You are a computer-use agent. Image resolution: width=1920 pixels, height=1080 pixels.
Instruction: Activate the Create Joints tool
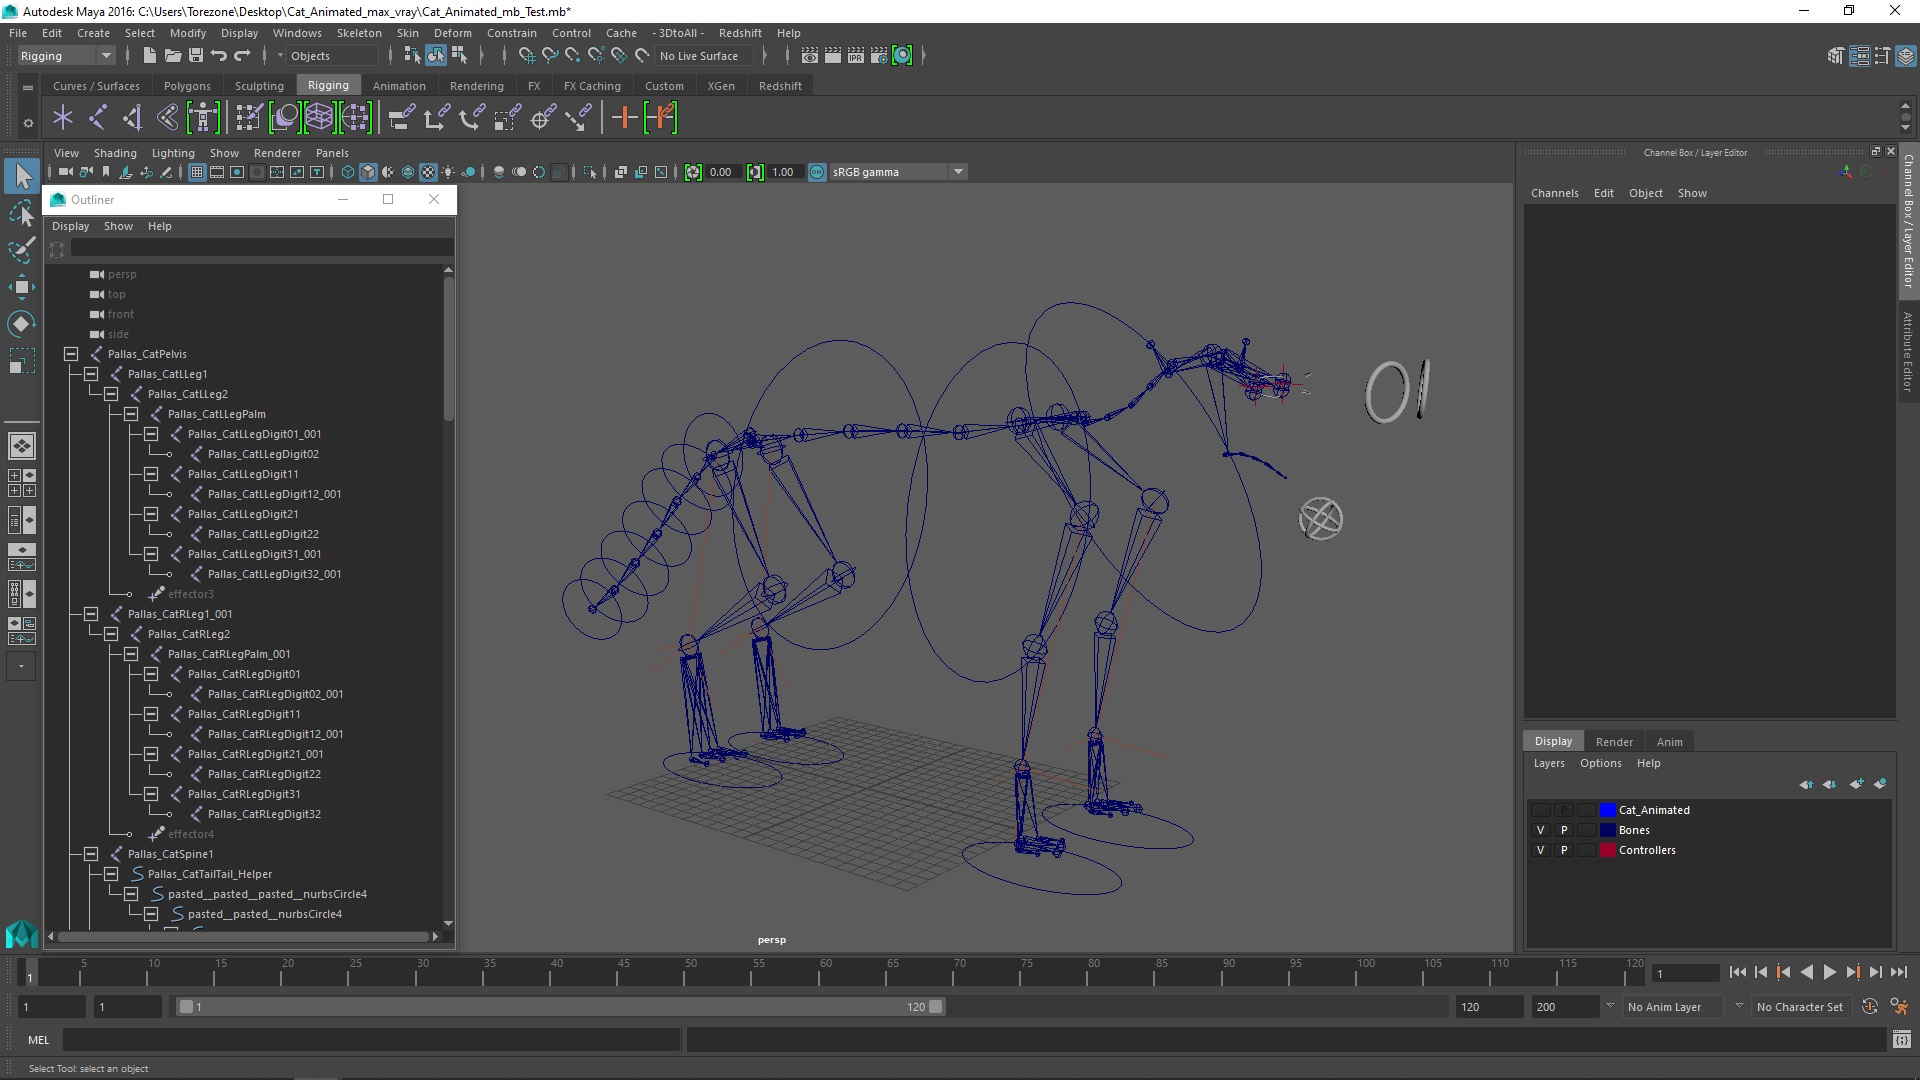point(97,118)
